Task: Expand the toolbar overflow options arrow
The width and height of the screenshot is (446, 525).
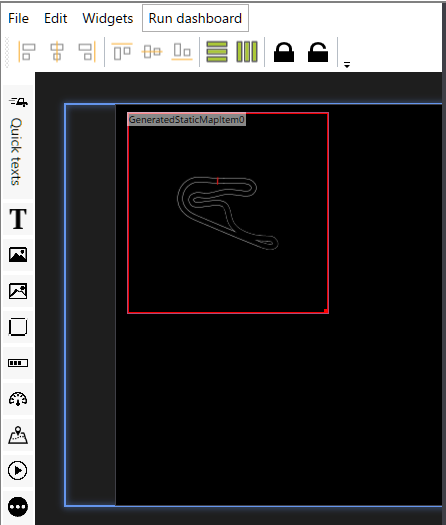Action: 347,65
